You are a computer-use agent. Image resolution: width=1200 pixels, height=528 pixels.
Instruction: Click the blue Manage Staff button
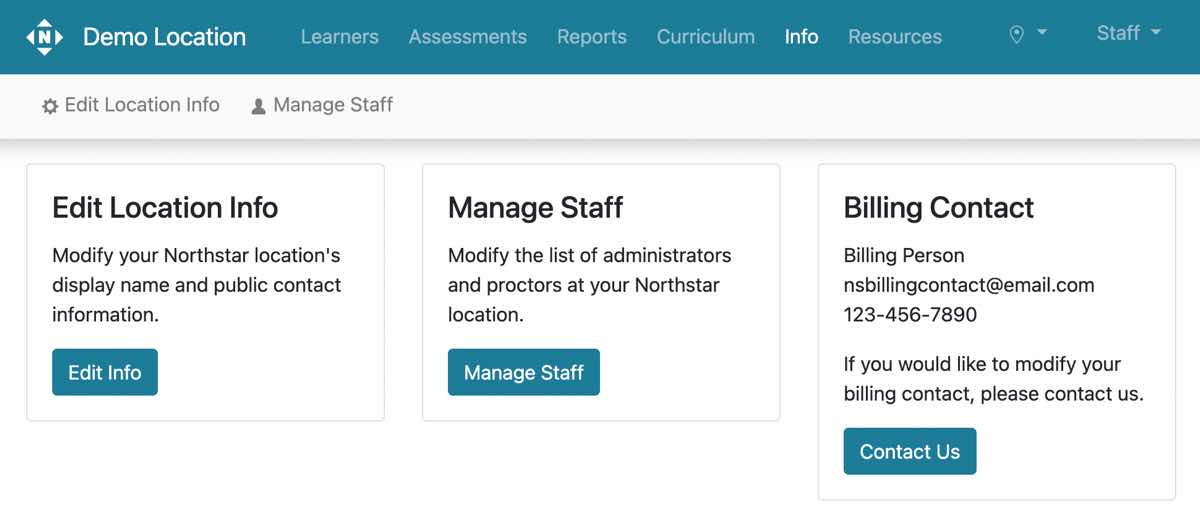coord(524,372)
